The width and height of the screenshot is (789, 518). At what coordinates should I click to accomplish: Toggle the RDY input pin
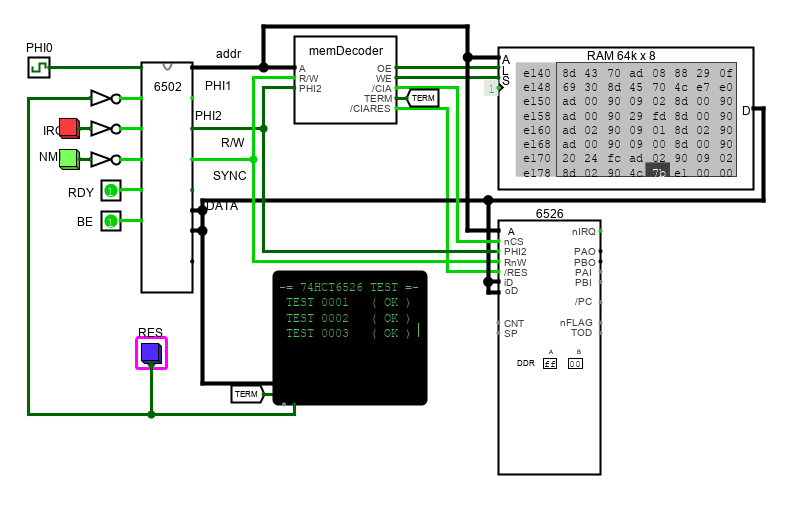click(111, 191)
